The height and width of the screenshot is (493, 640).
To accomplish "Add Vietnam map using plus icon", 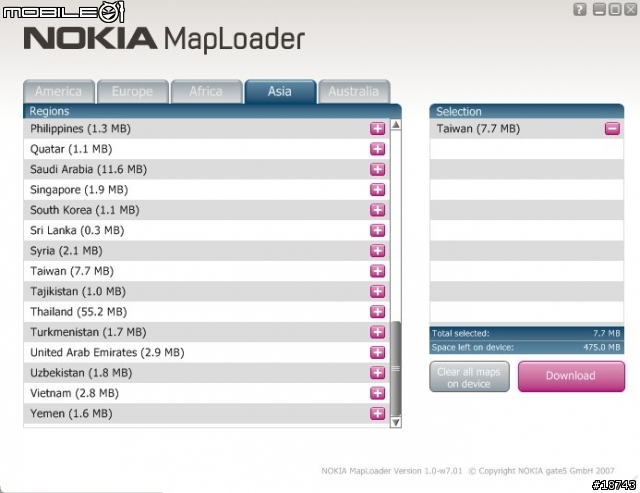I will point(378,393).
